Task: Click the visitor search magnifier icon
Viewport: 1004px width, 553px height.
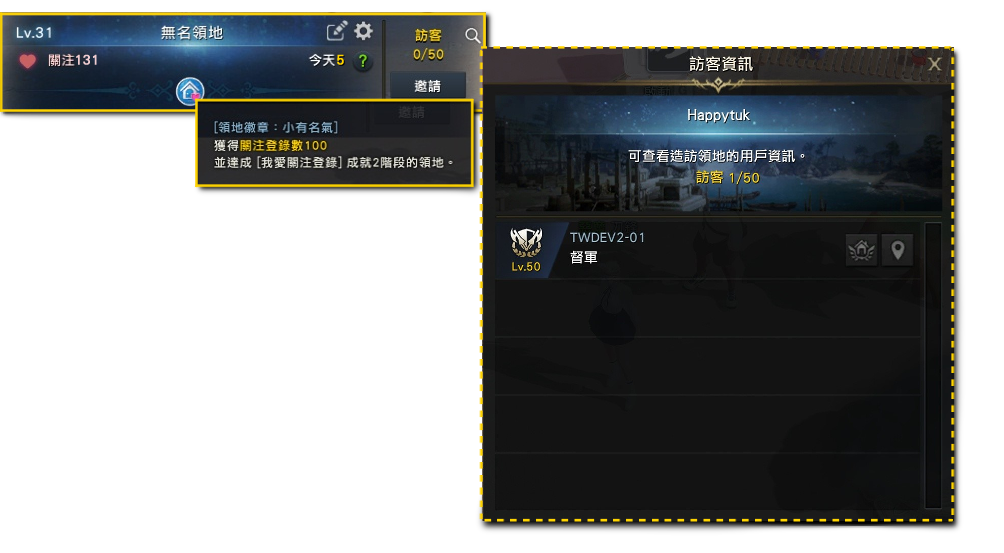Action: pos(472,35)
